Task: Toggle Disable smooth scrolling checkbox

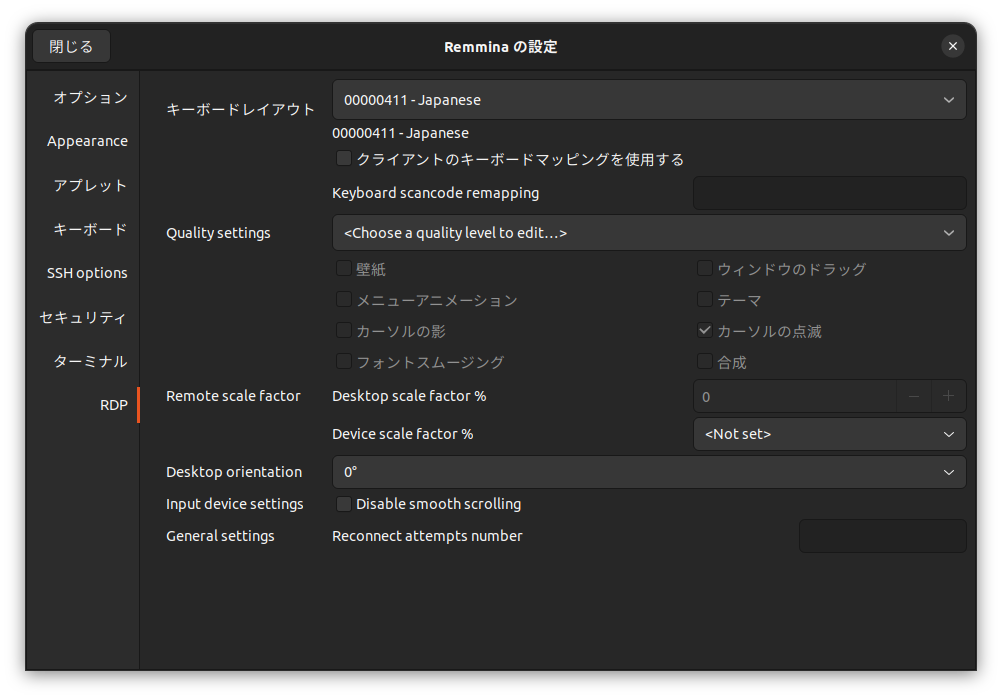Action: pos(344,504)
